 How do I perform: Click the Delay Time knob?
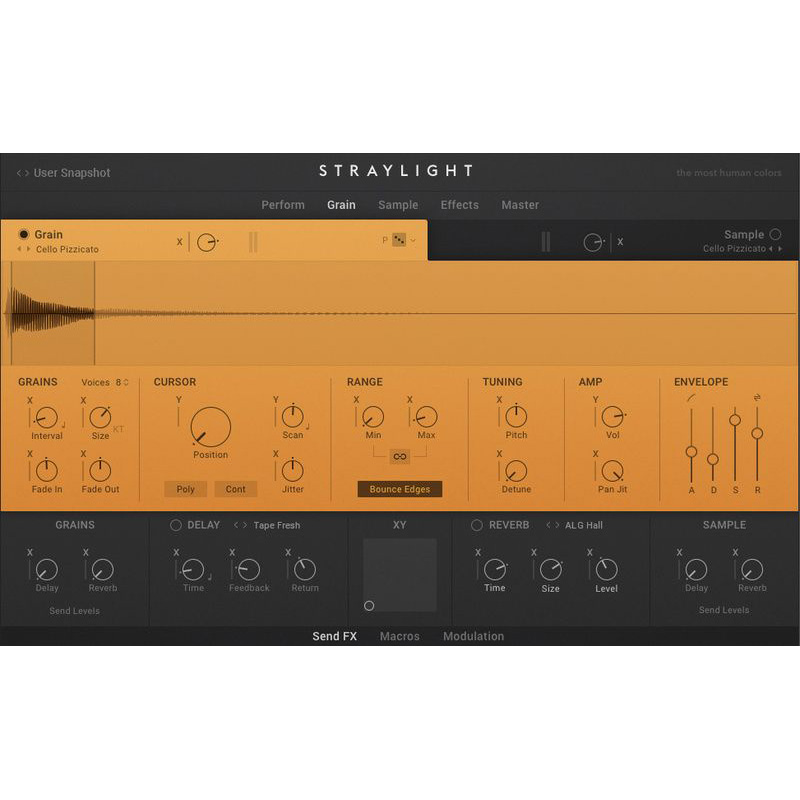point(193,570)
